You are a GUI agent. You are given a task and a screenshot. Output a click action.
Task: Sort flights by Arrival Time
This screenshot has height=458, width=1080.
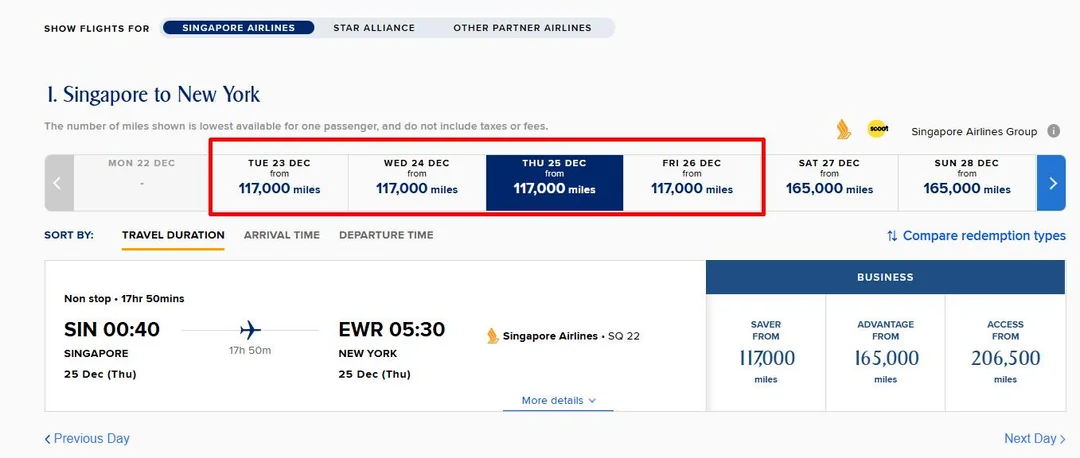282,235
